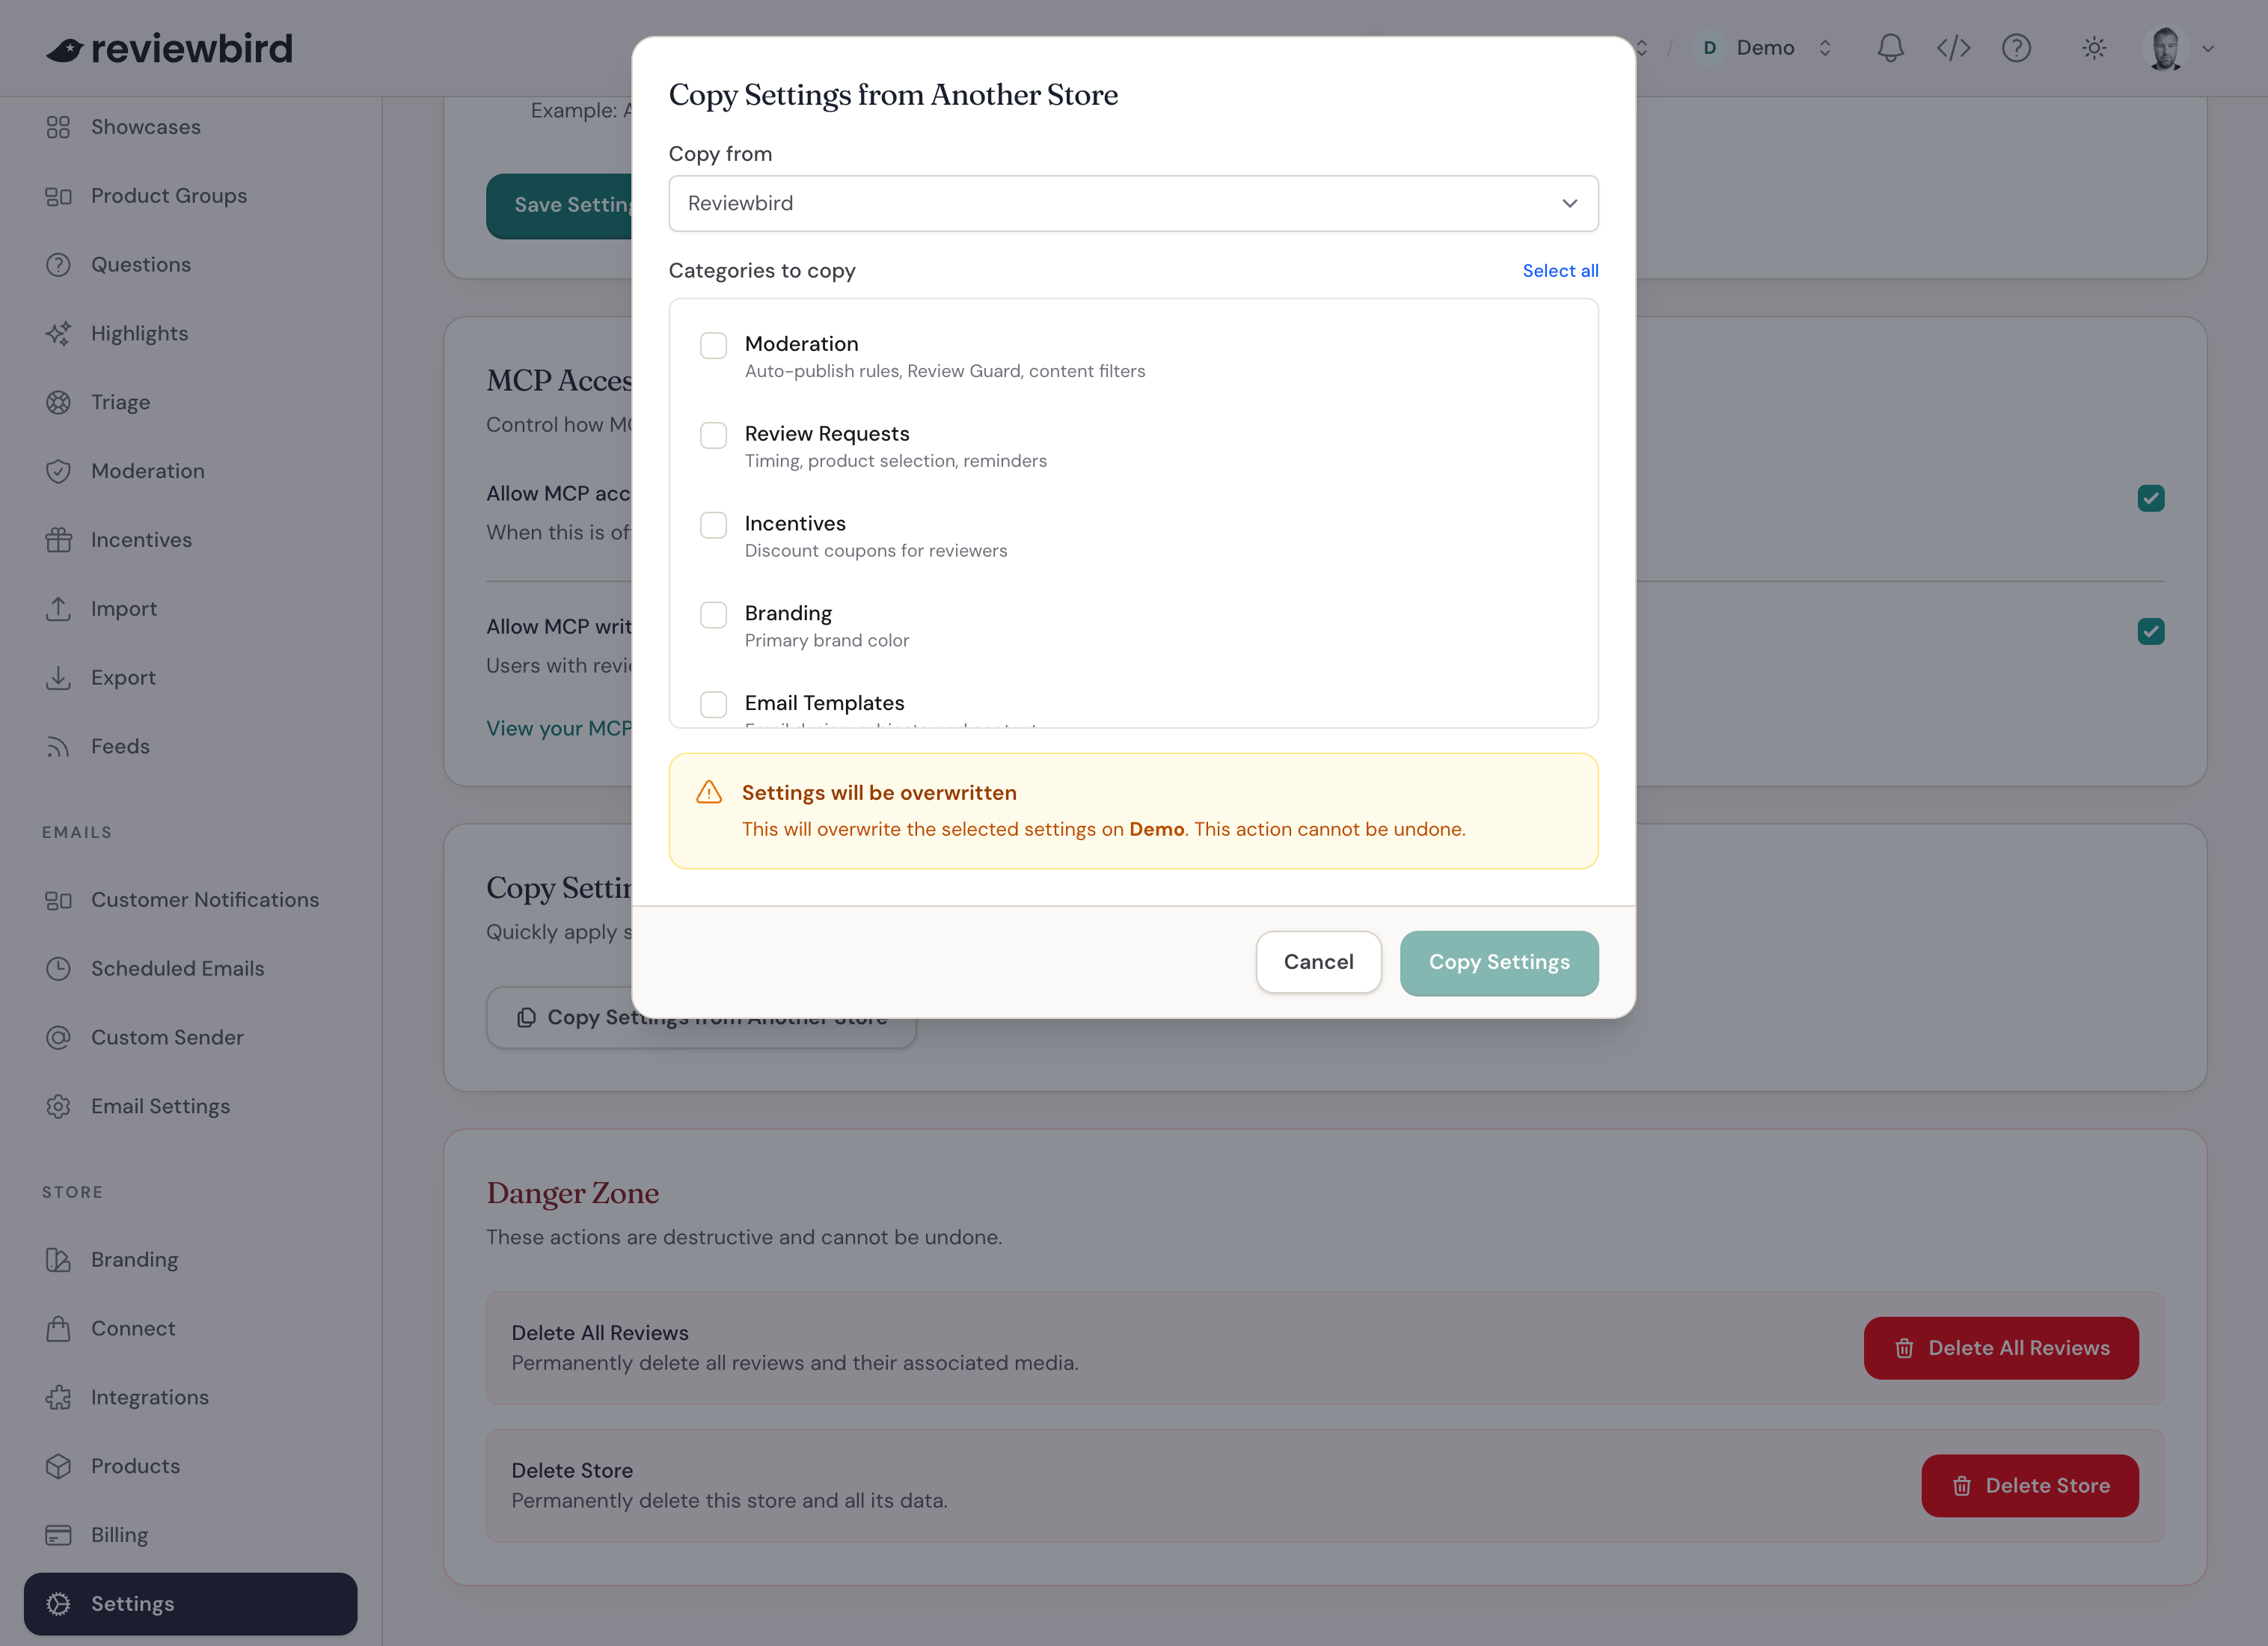Click the Billing card icon
This screenshot has width=2268, height=1646.
(x=58, y=1535)
